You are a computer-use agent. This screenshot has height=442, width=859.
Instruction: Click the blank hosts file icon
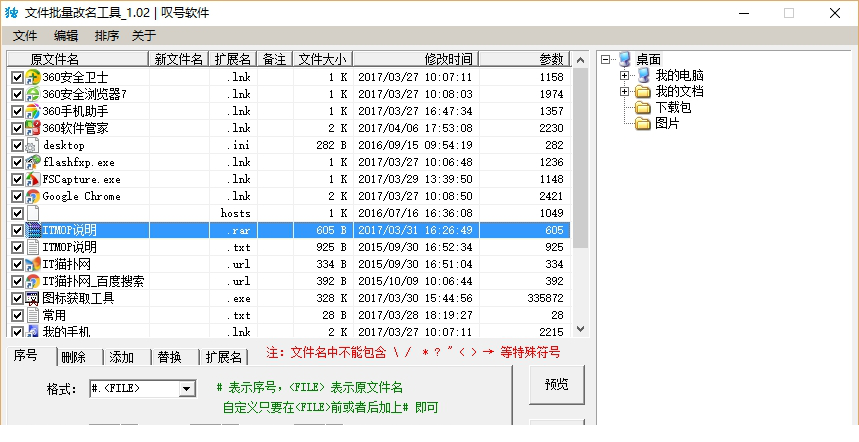pos(33,213)
